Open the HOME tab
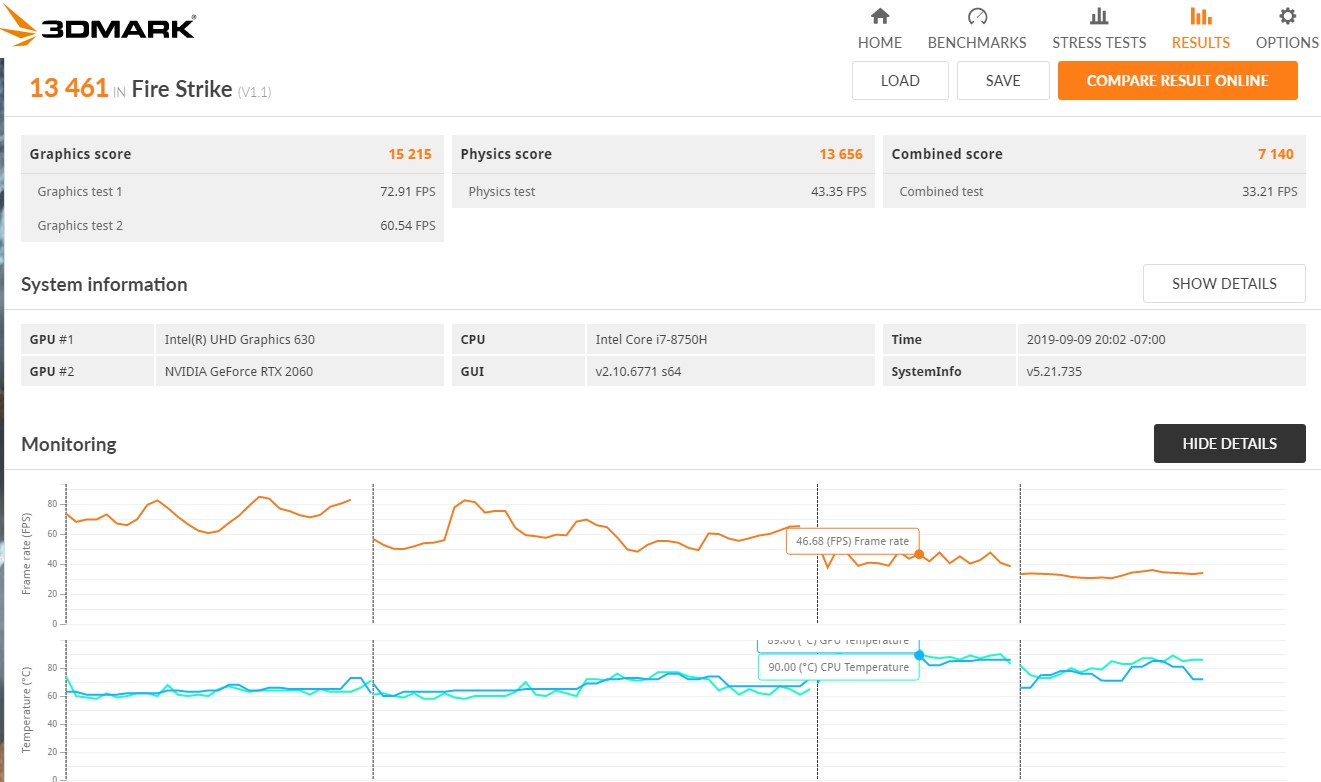The width and height of the screenshot is (1321, 782). coord(880,42)
